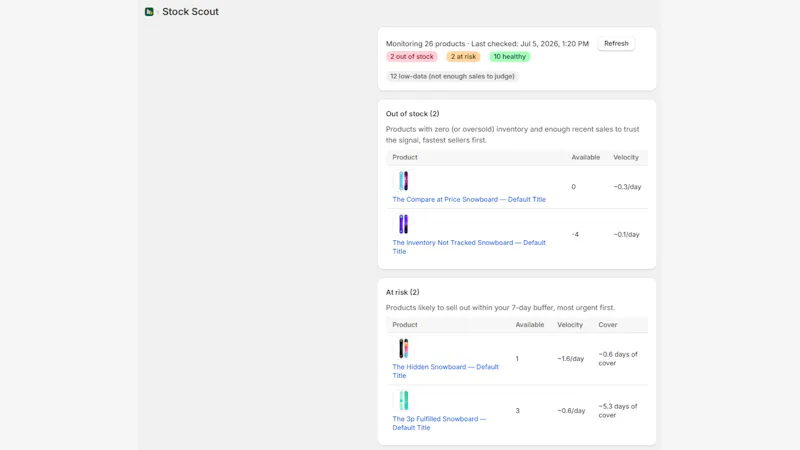
Task: Click the At risk table's Available header
Action: click(530, 324)
